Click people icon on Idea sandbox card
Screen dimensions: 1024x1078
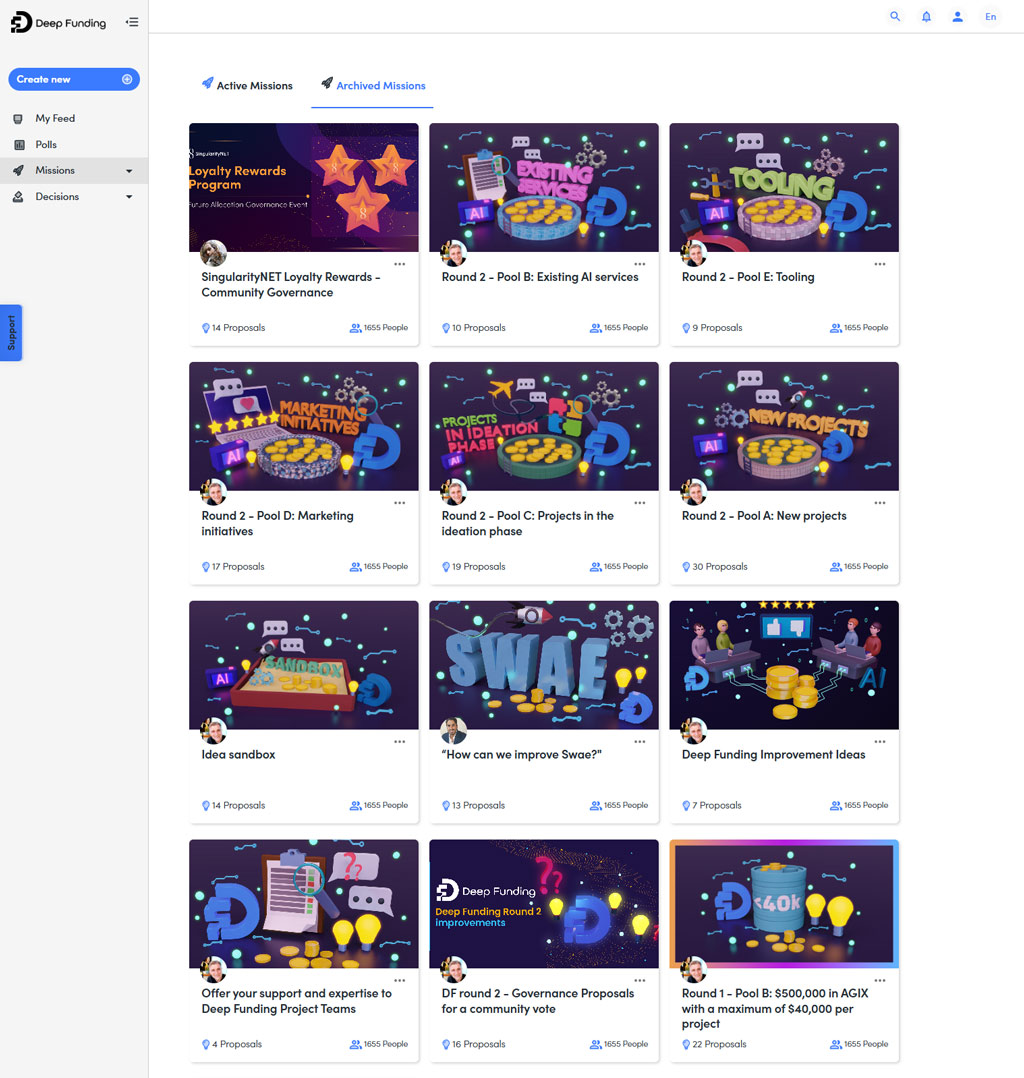(x=355, y=805)
